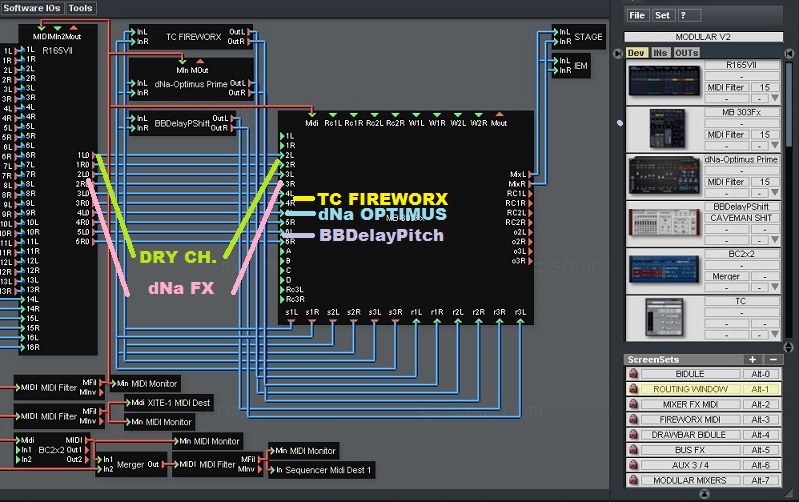Open the TC device thumbnail
The height and width of the screenshot is (502, 799).
click(x=664, y=317)
